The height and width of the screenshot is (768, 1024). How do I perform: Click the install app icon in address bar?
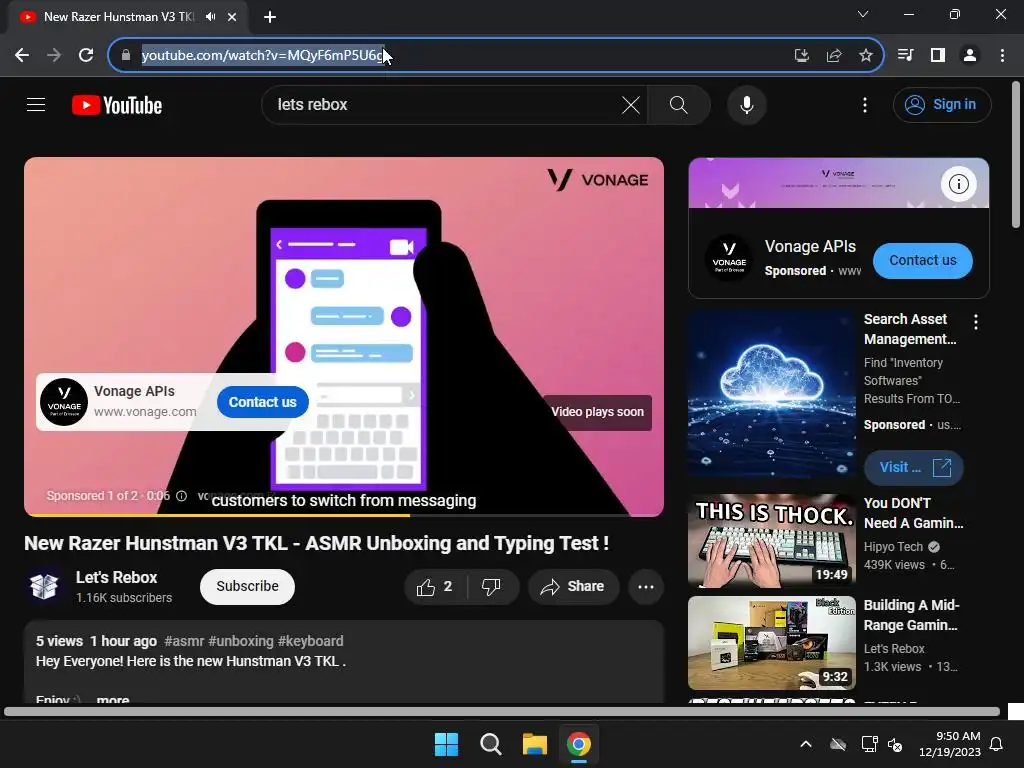click(x=801, y=56)
